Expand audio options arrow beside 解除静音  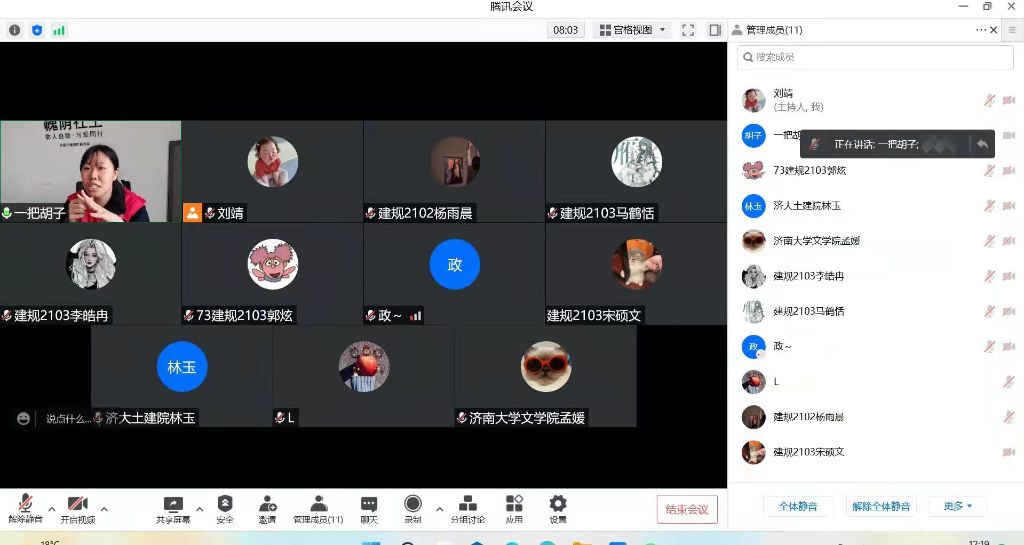pos(51,509)
